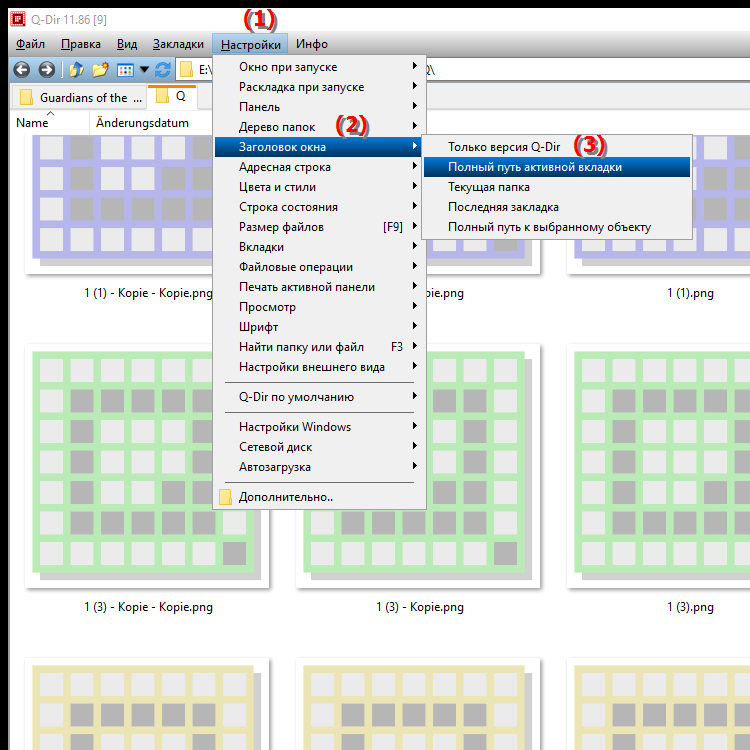Click file name 1 (1) - Kopie - Kopie.png
The image size is (750, 750).
(x=148, y=293)
